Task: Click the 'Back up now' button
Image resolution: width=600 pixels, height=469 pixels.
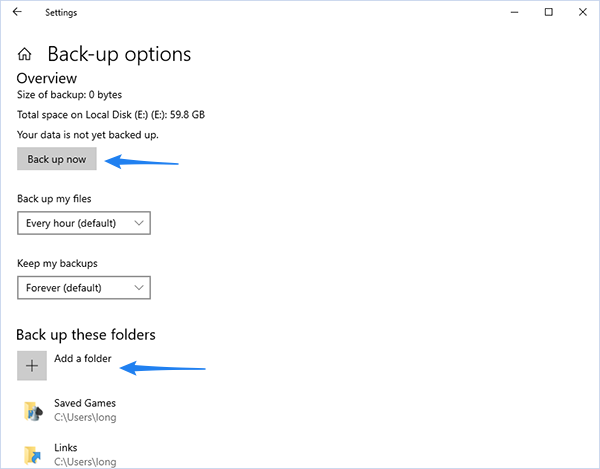Action: [x=57, y=159]
